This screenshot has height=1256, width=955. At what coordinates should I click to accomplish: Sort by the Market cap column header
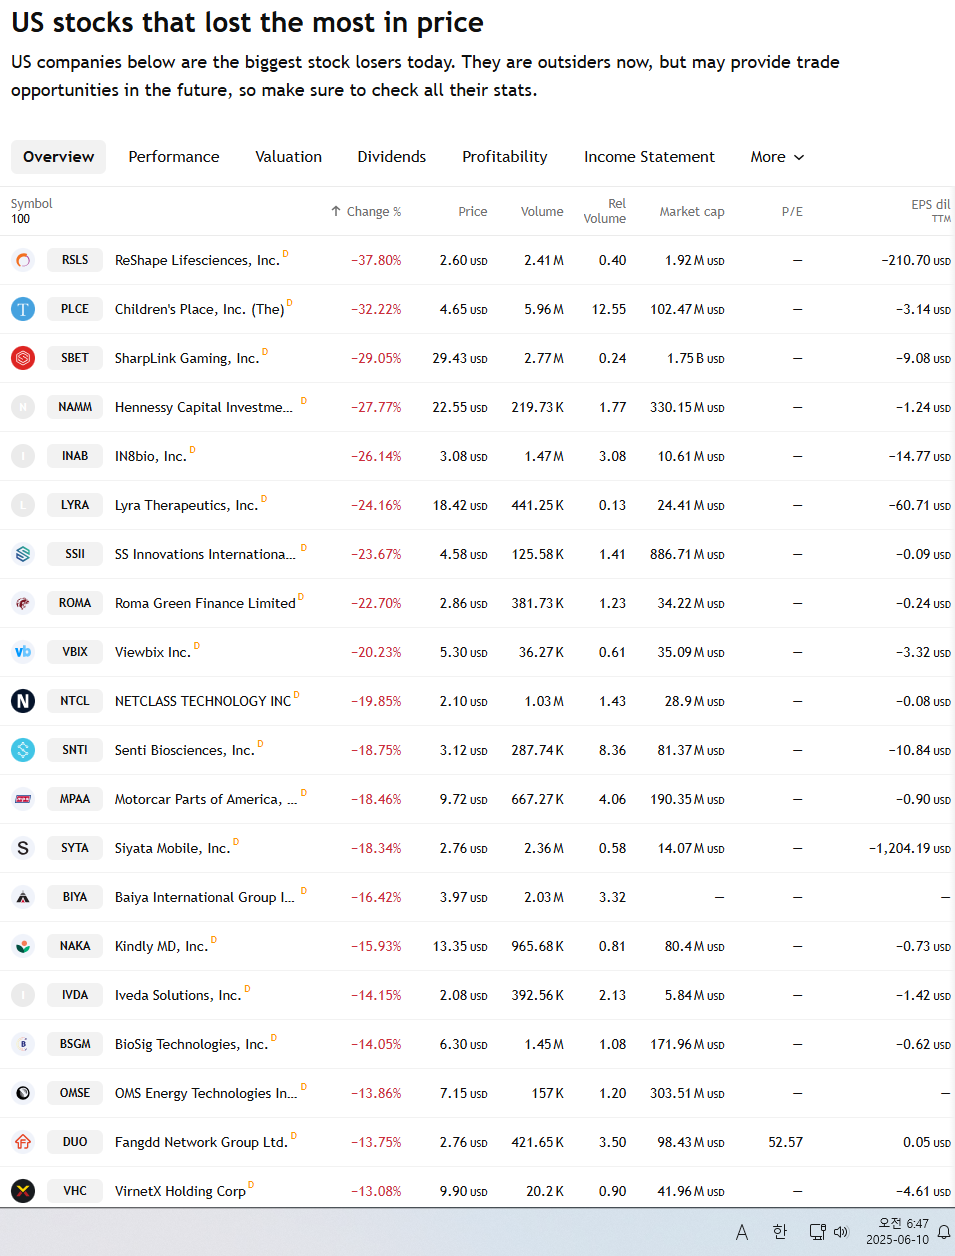click(692, 212)
